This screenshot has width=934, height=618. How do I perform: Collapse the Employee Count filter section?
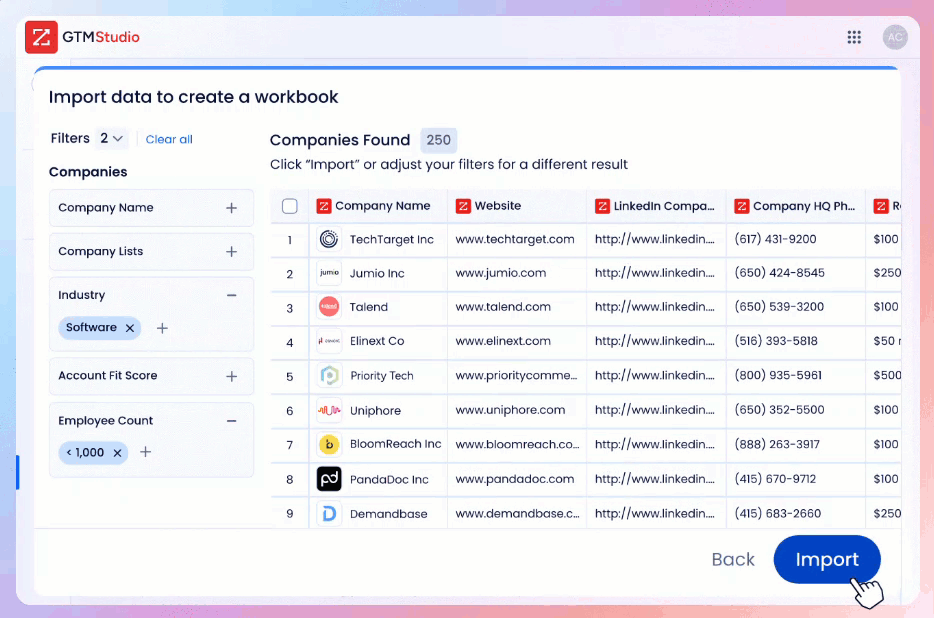pyautogui.click(x=232, y=421)
